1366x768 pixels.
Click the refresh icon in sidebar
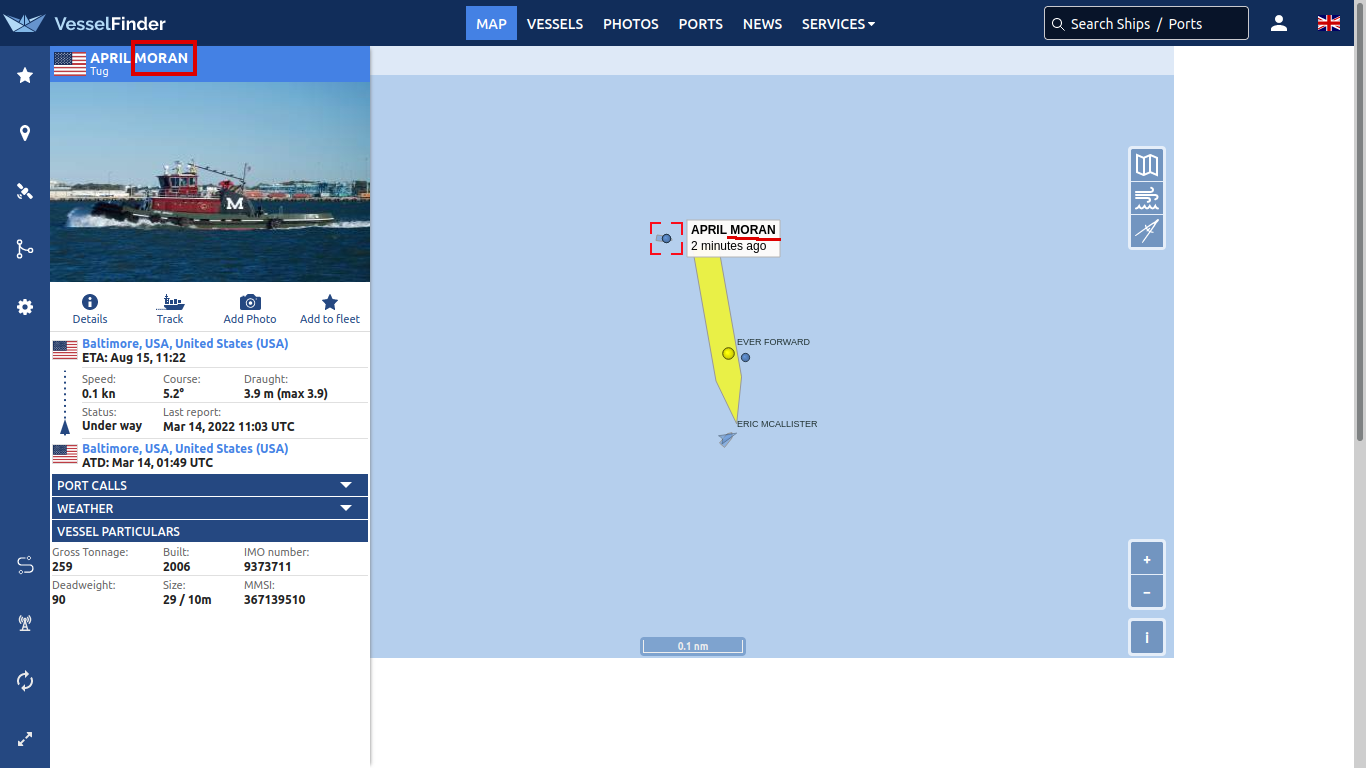(x=25, y=681)
